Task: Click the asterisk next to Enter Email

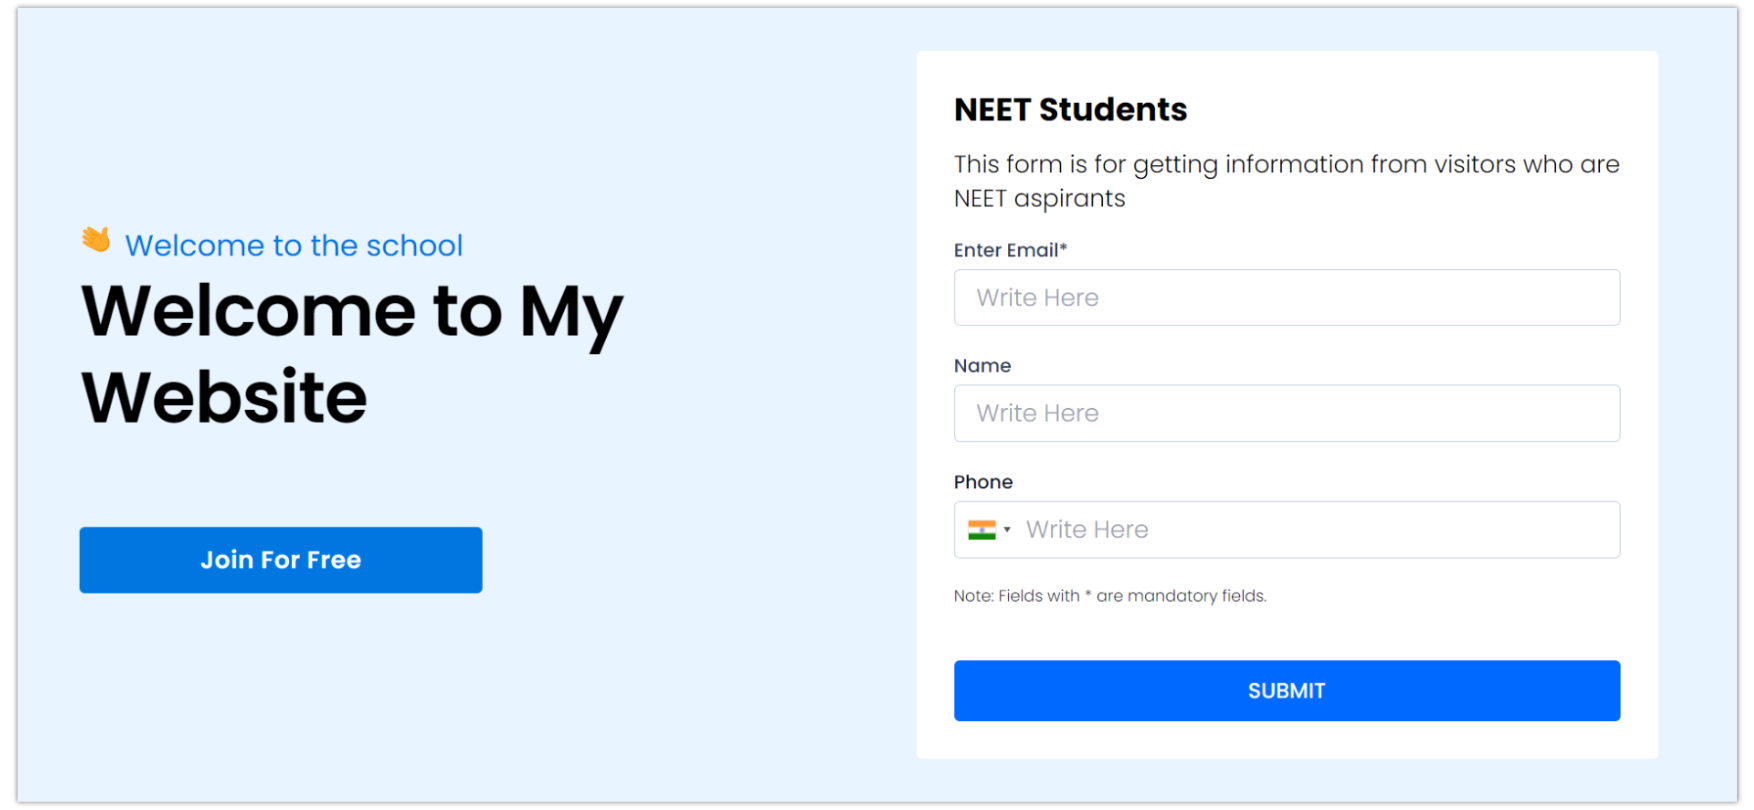Action: 1064,248
